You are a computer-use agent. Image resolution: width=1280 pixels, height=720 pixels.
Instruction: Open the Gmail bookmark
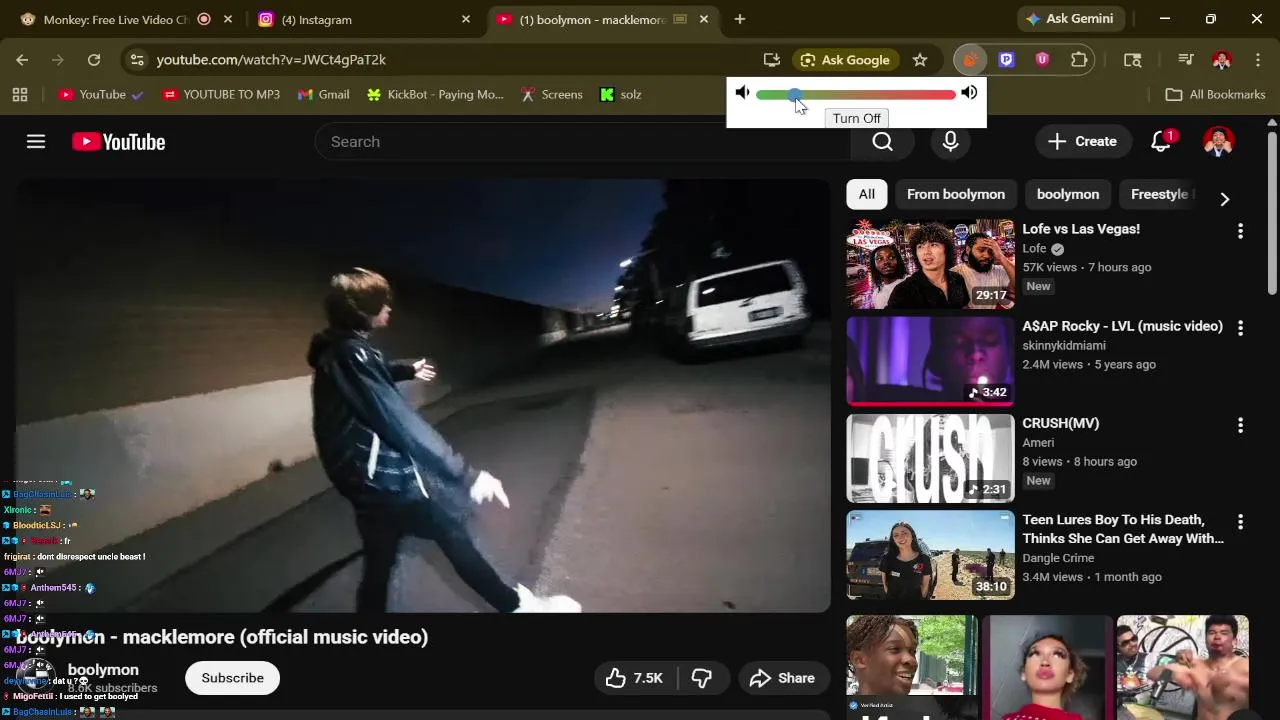323,94
